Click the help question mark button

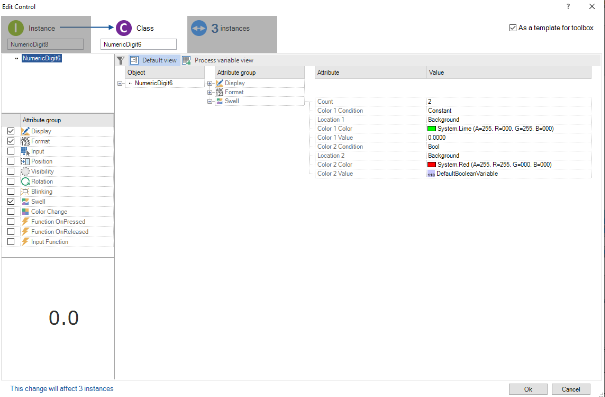[568, 7]
